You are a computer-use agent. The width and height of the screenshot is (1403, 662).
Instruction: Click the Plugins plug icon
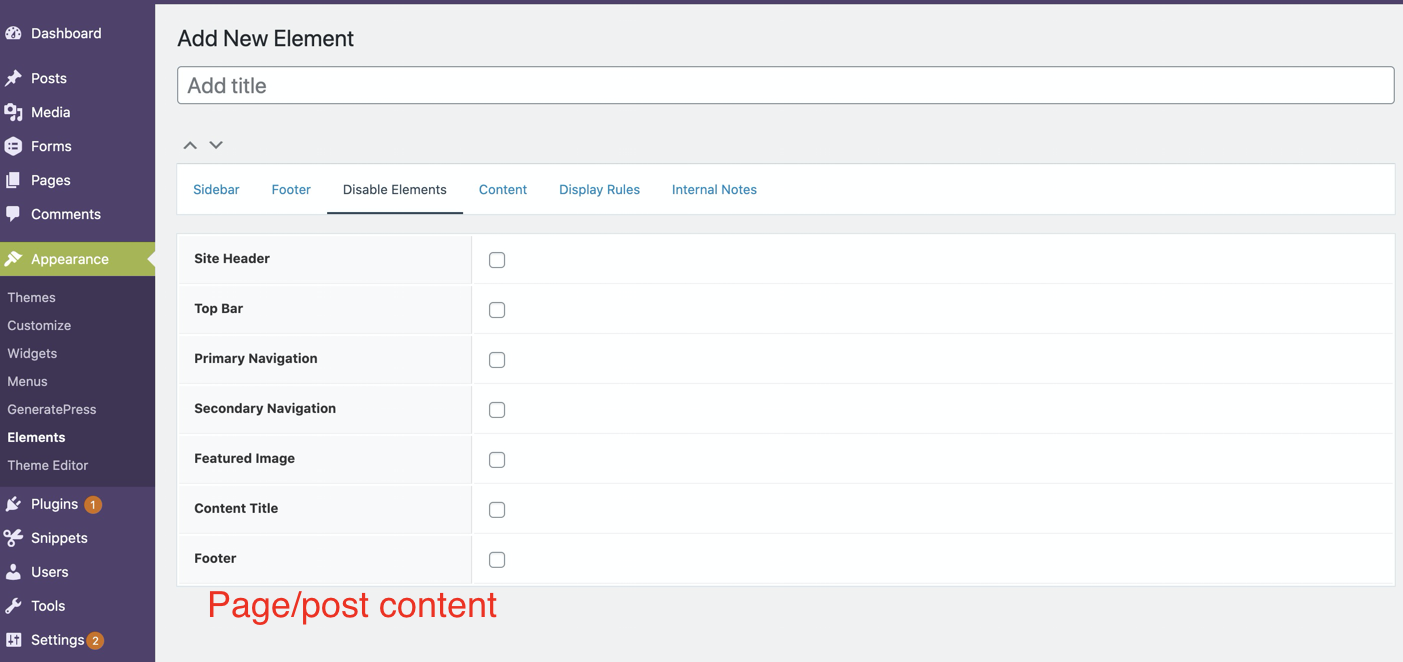point(14,504)
